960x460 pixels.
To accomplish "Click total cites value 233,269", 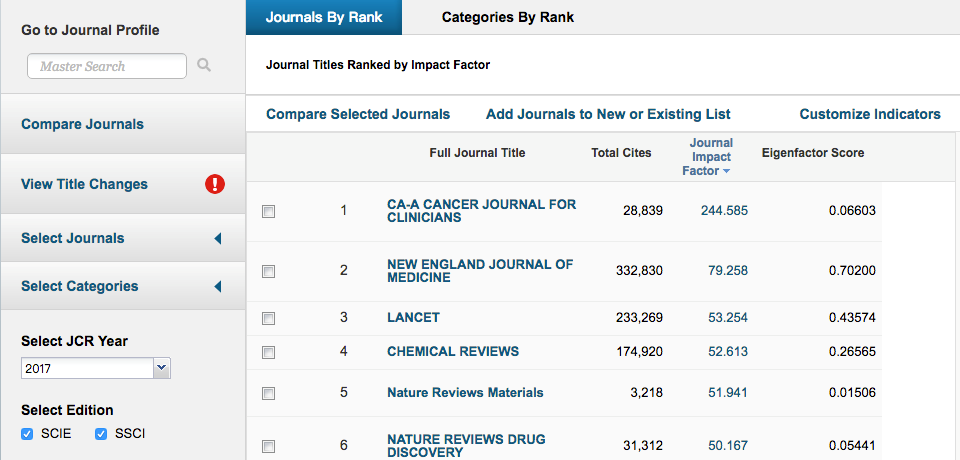I will (639, 318).
